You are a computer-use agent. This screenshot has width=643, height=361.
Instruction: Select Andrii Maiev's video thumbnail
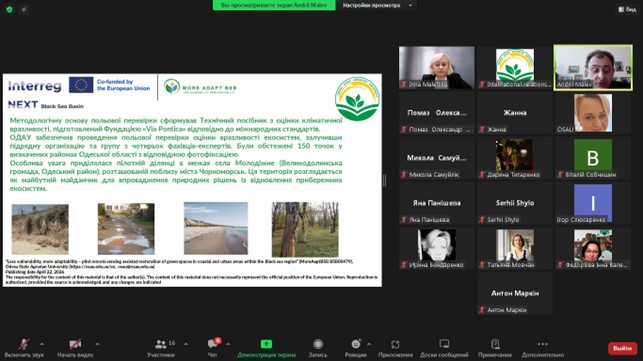tap(593, 67)
